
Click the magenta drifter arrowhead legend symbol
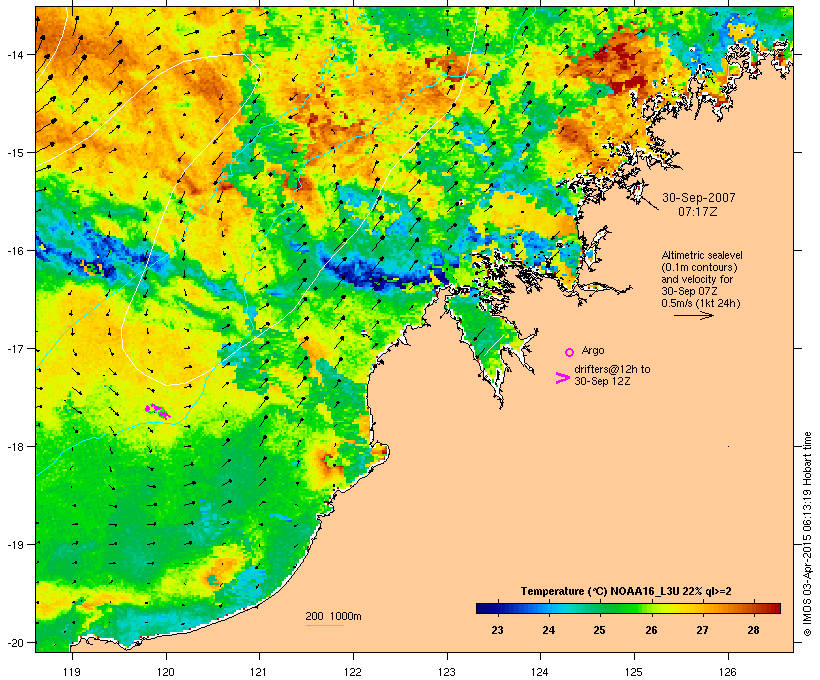point(562,378)
